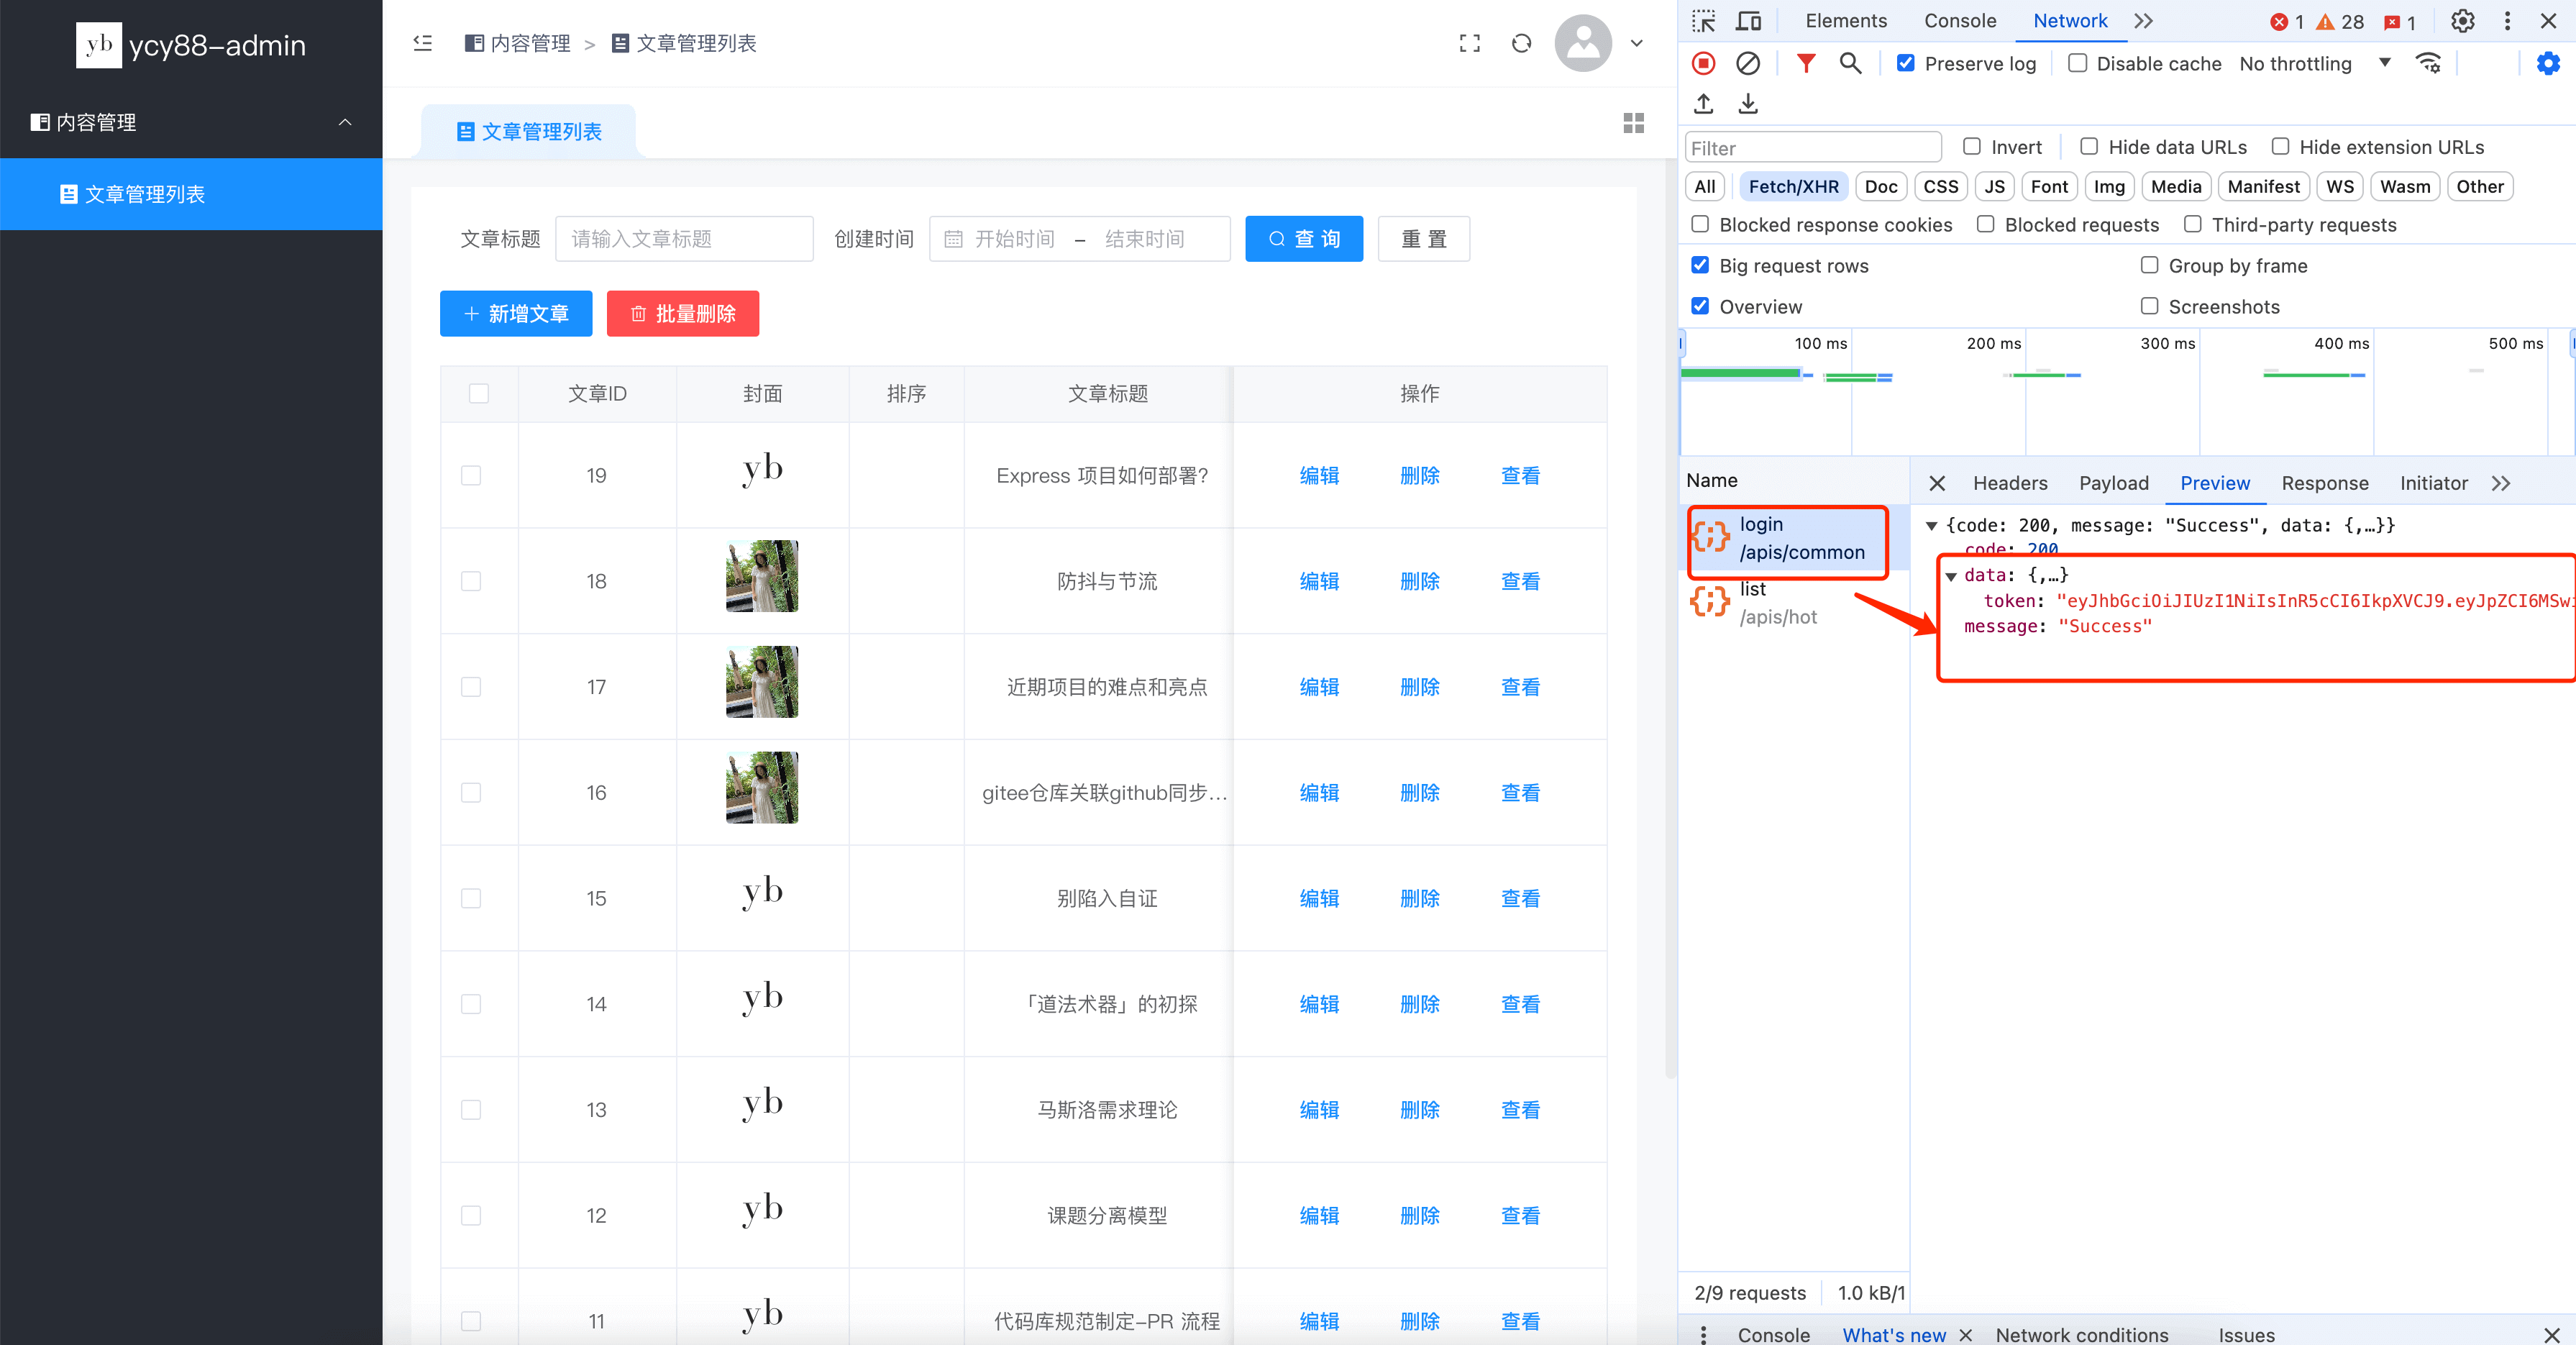Open the tab grid view icon
This screenshot has height=1345, width=2576.
1633,123
